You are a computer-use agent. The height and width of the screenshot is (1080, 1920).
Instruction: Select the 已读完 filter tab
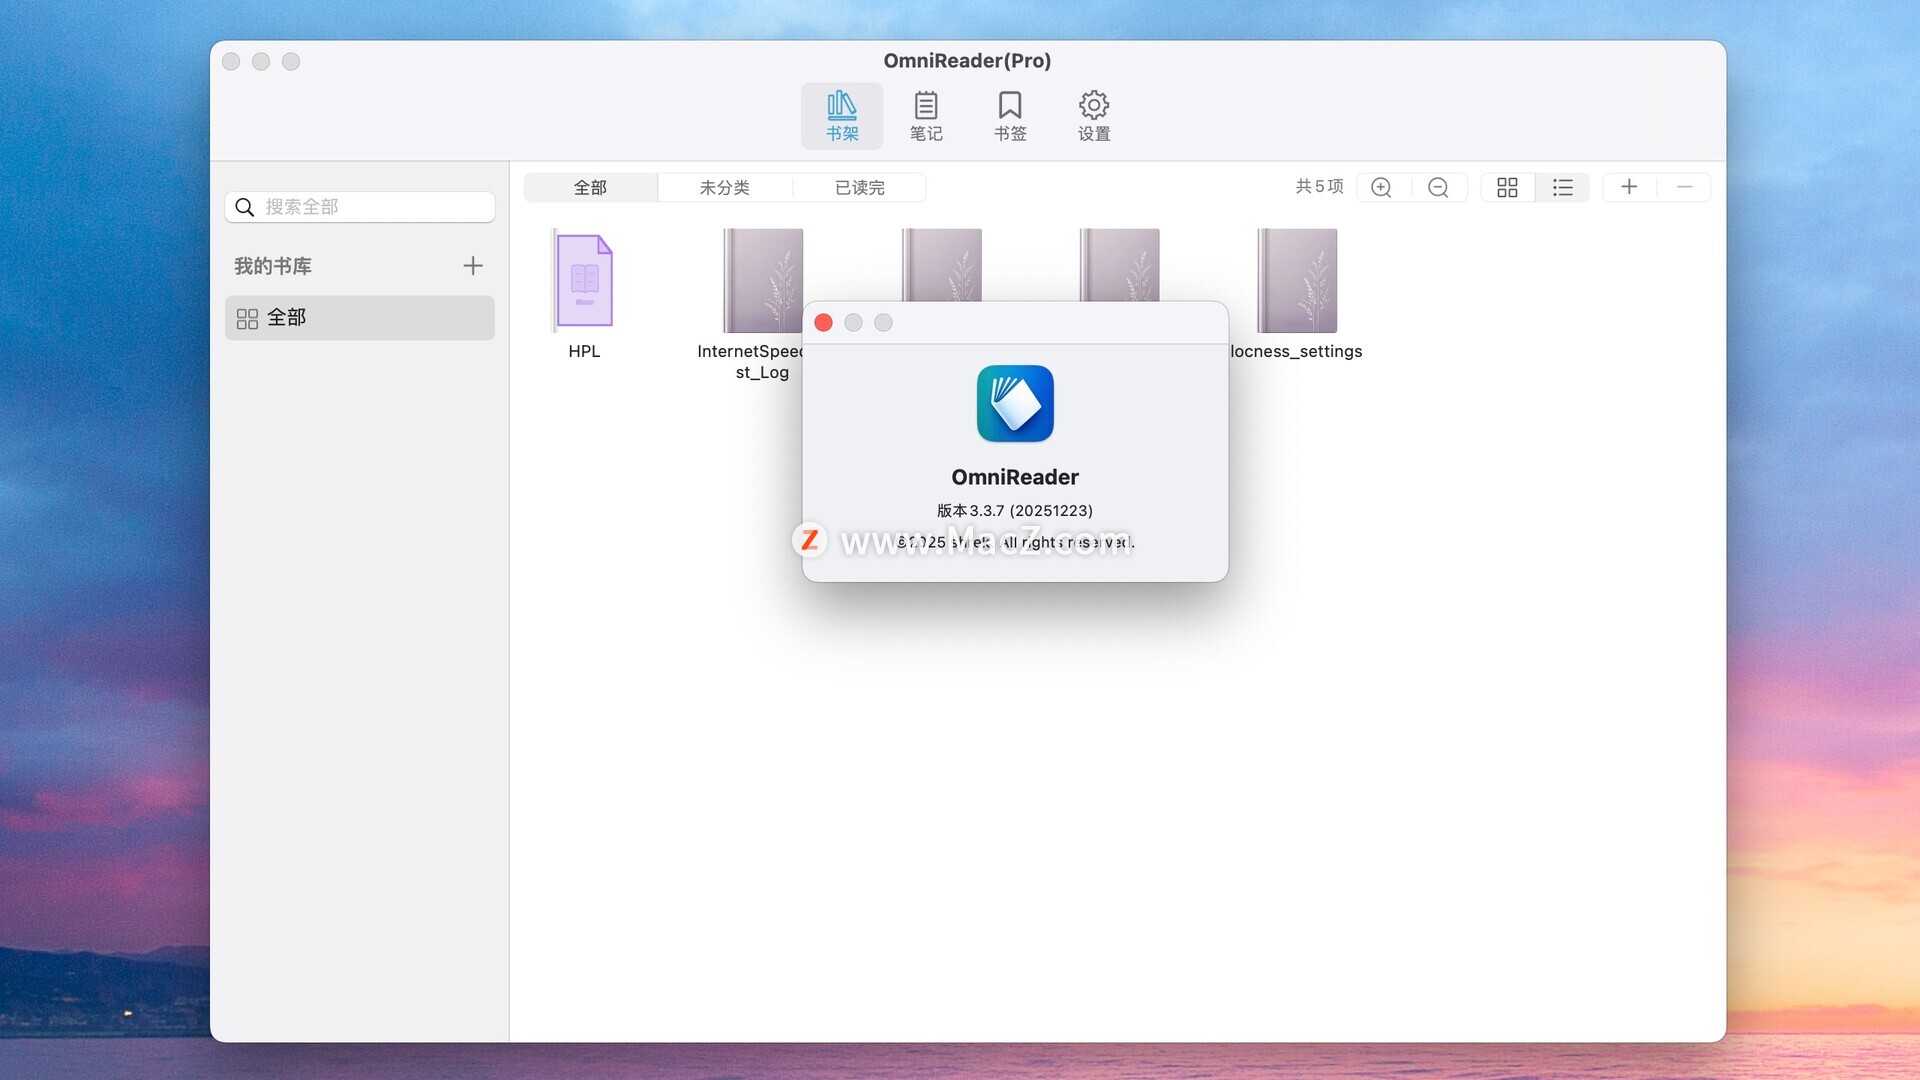[x=859, y=187]
